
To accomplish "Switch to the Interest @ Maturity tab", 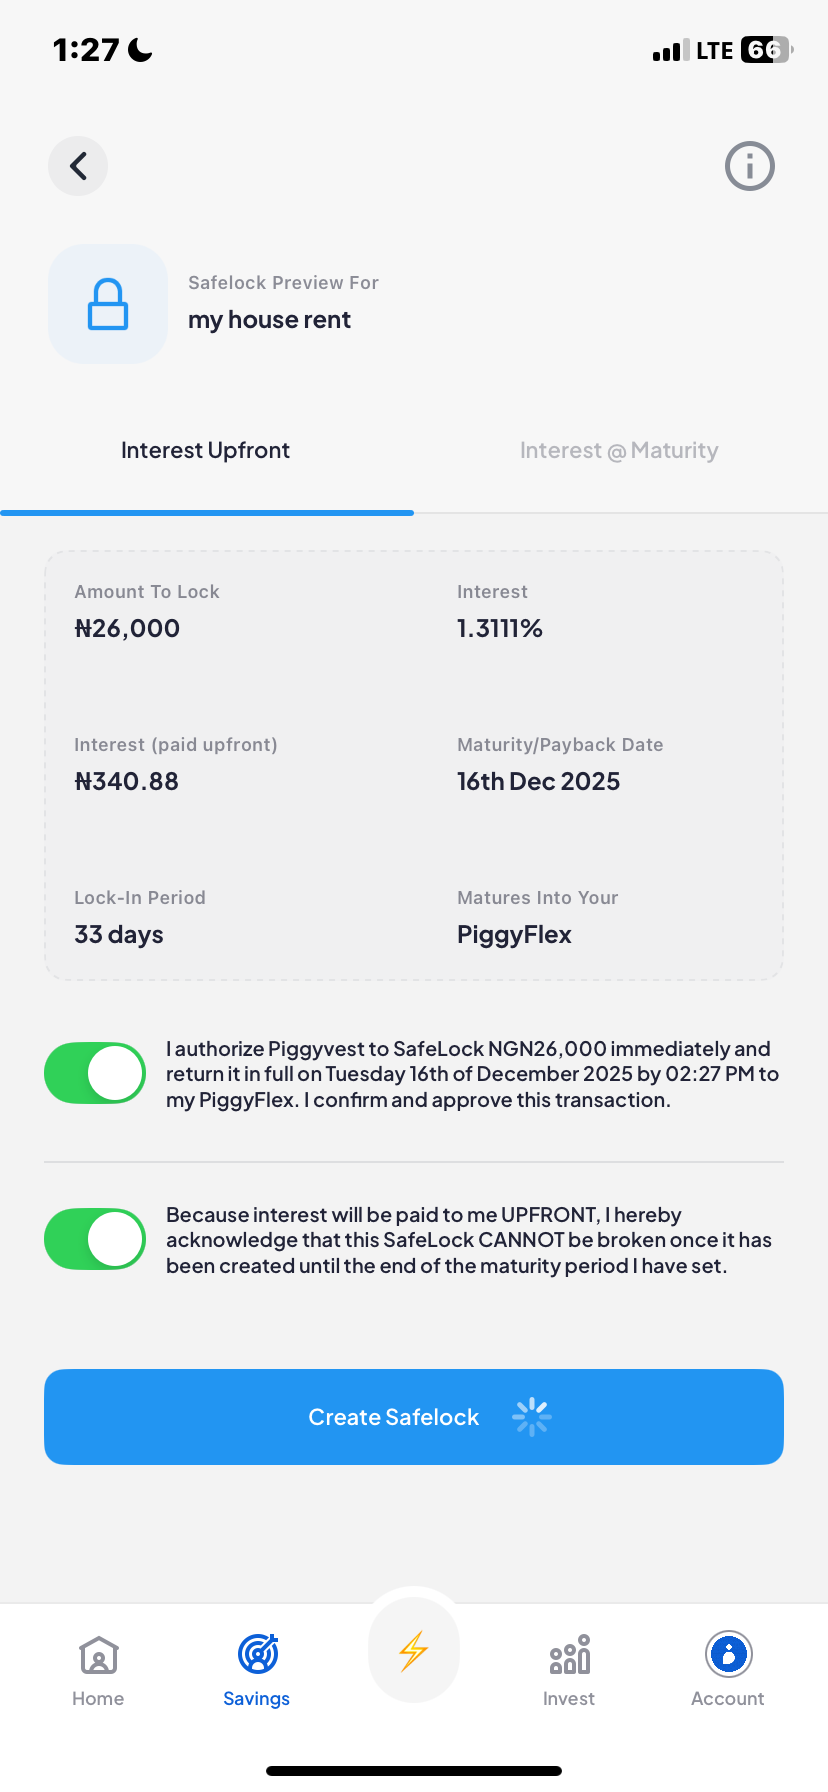I will coord(618,450).
